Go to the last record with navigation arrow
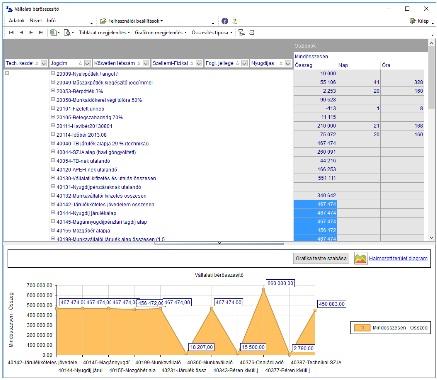 [x=41, y=33]
